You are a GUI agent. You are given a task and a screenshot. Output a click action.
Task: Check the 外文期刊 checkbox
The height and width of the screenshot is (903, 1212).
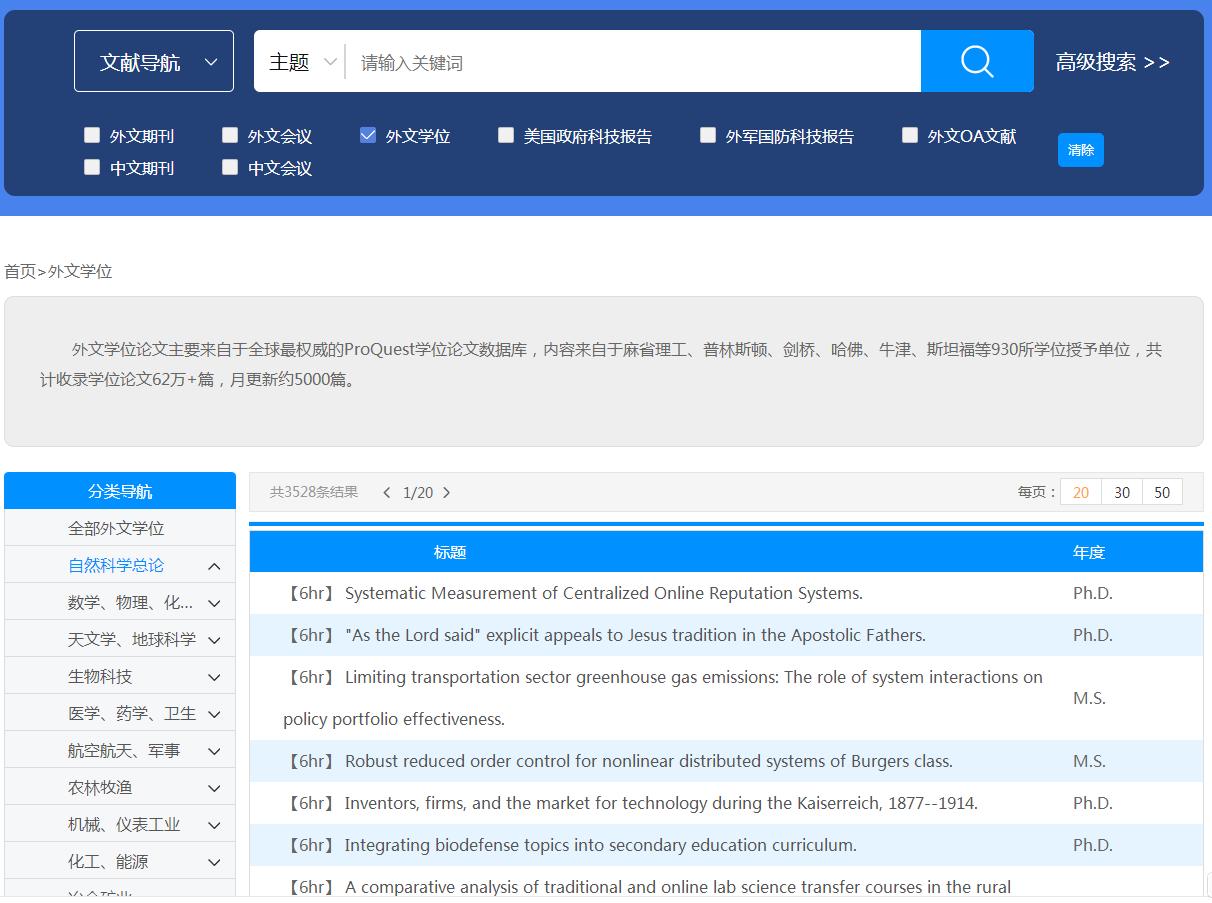pyautogui.click(x=92, y=135)
